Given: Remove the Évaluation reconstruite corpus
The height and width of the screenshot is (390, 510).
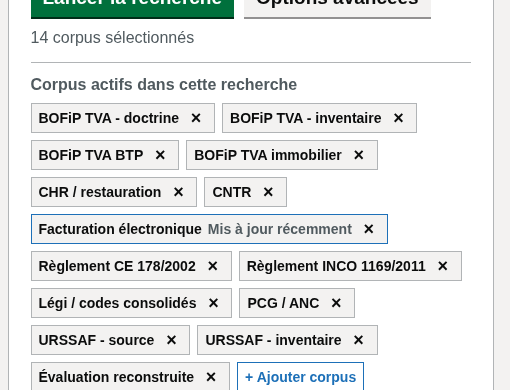Looking at the screenshot, I should [x=211, y=377].
